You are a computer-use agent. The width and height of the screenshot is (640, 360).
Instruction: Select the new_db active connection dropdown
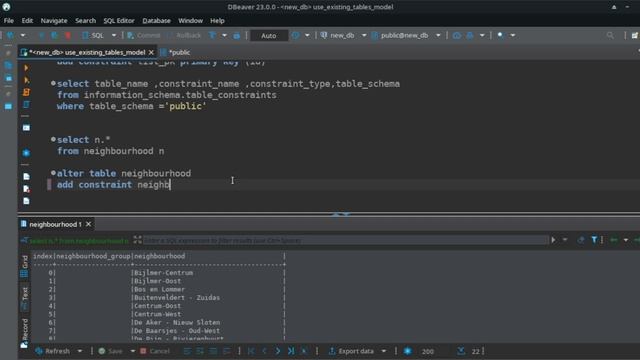[343, 36]
